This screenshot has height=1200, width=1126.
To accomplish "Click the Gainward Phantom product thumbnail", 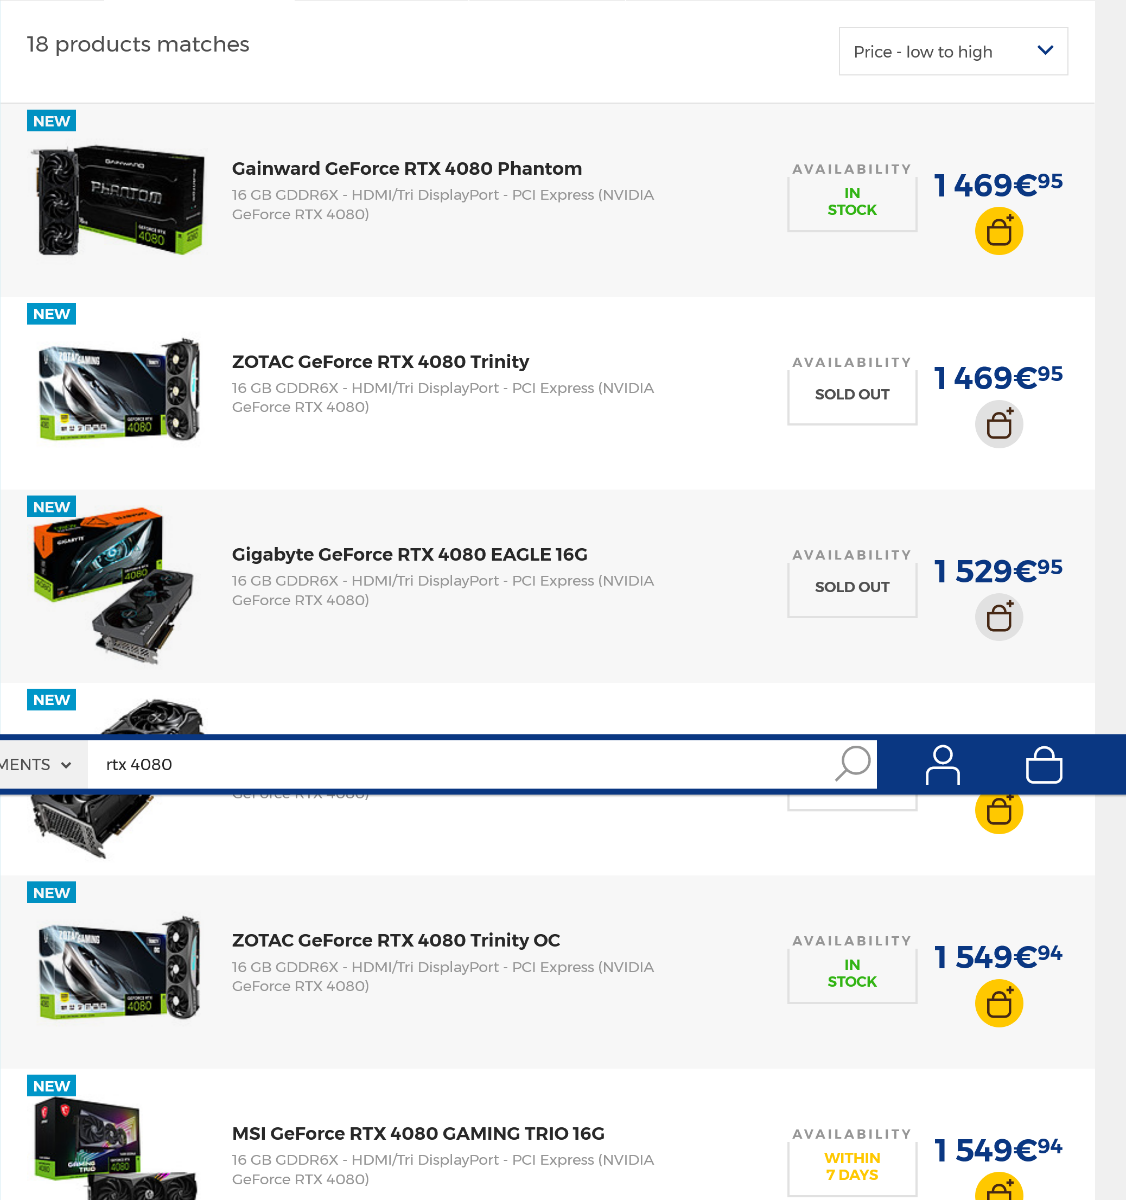I will tap(118, 200).
